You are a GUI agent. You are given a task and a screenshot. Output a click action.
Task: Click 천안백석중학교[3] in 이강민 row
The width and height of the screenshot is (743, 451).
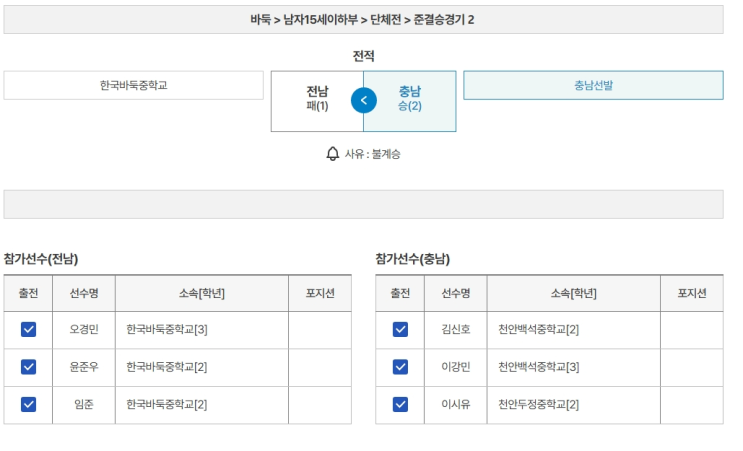[539, 367]
